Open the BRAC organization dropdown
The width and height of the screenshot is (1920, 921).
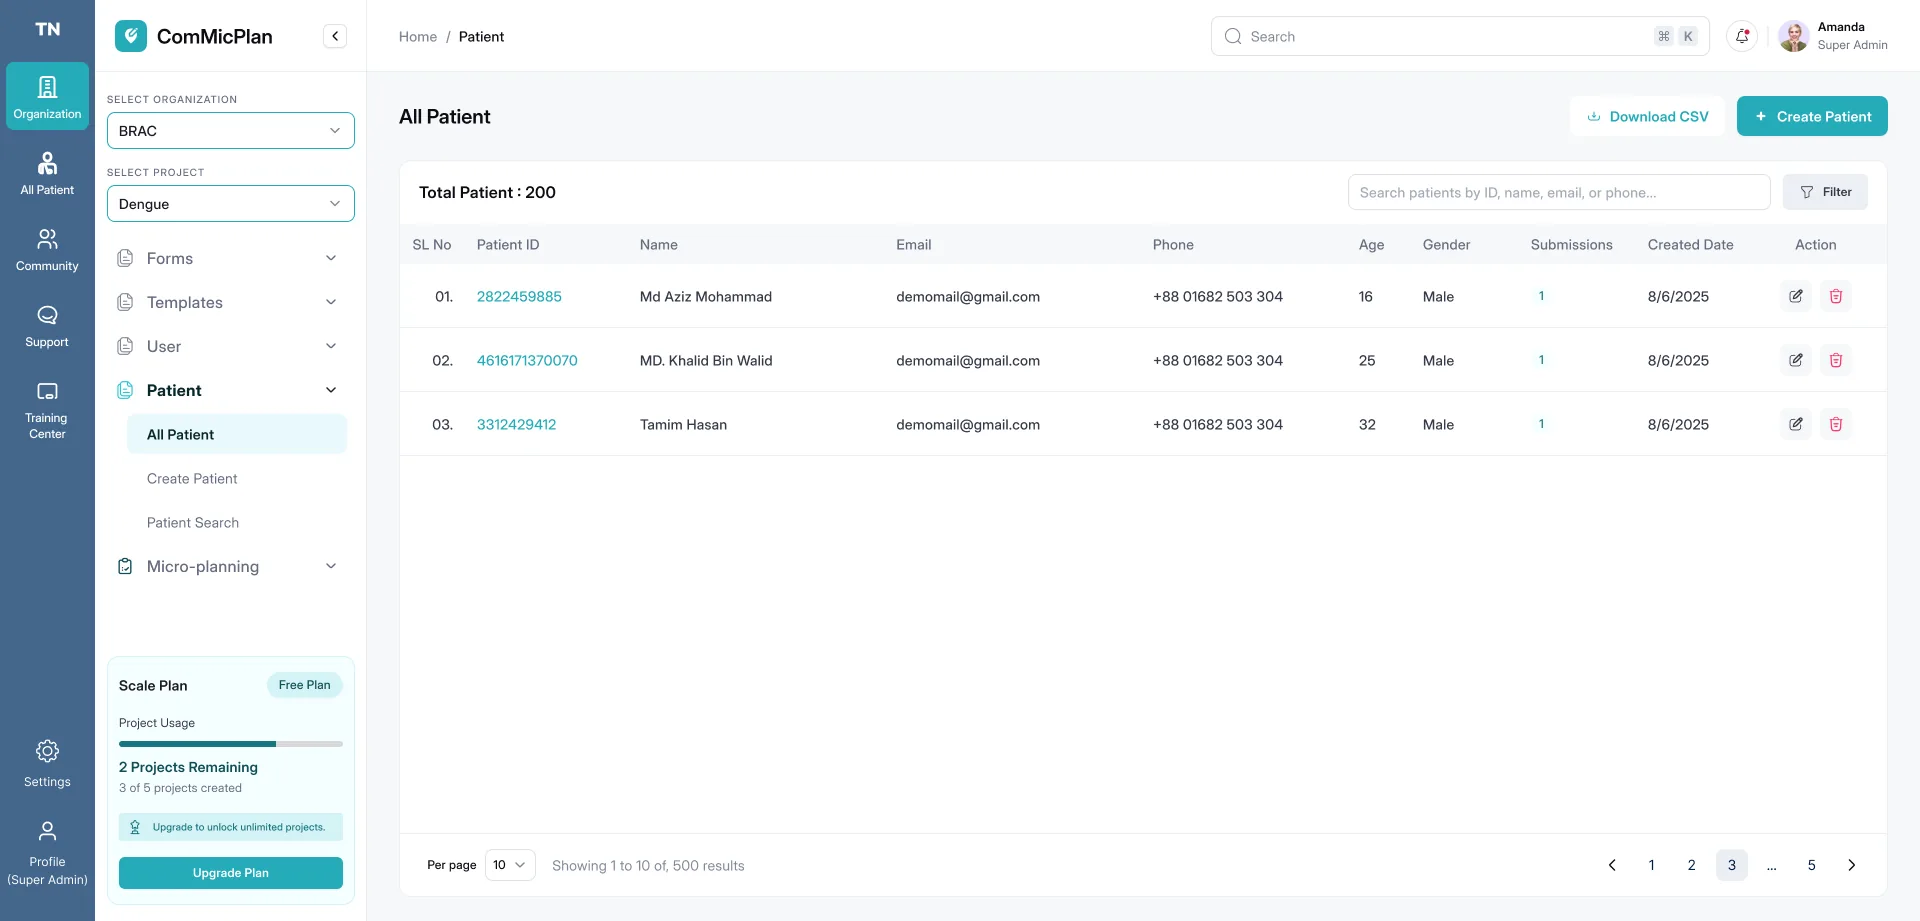(231, 131)
